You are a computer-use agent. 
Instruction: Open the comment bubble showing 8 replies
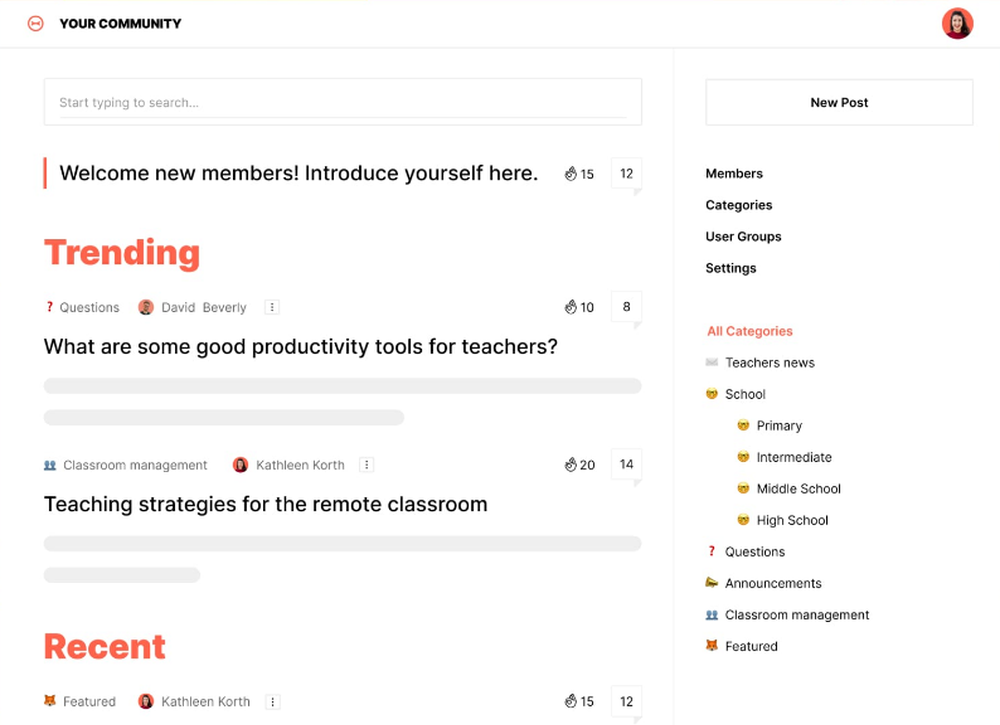(626, 307)
